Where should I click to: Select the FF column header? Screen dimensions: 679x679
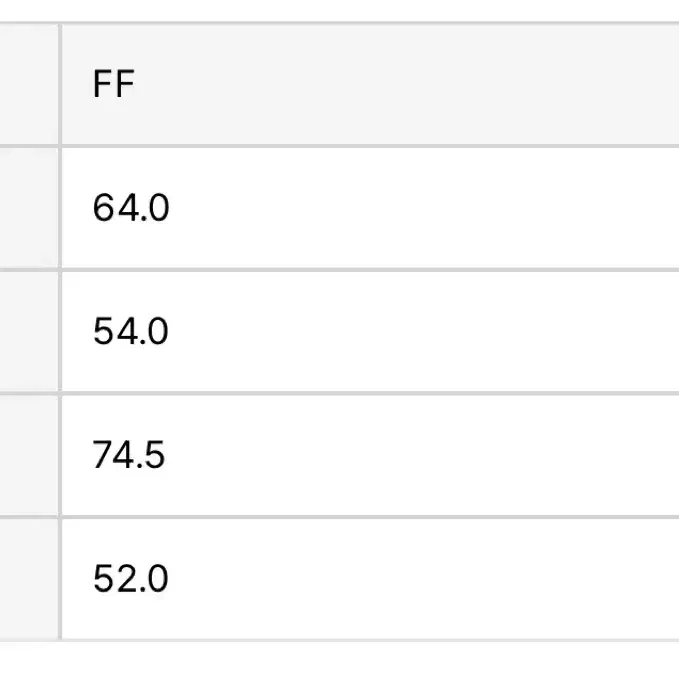point(370,84)
